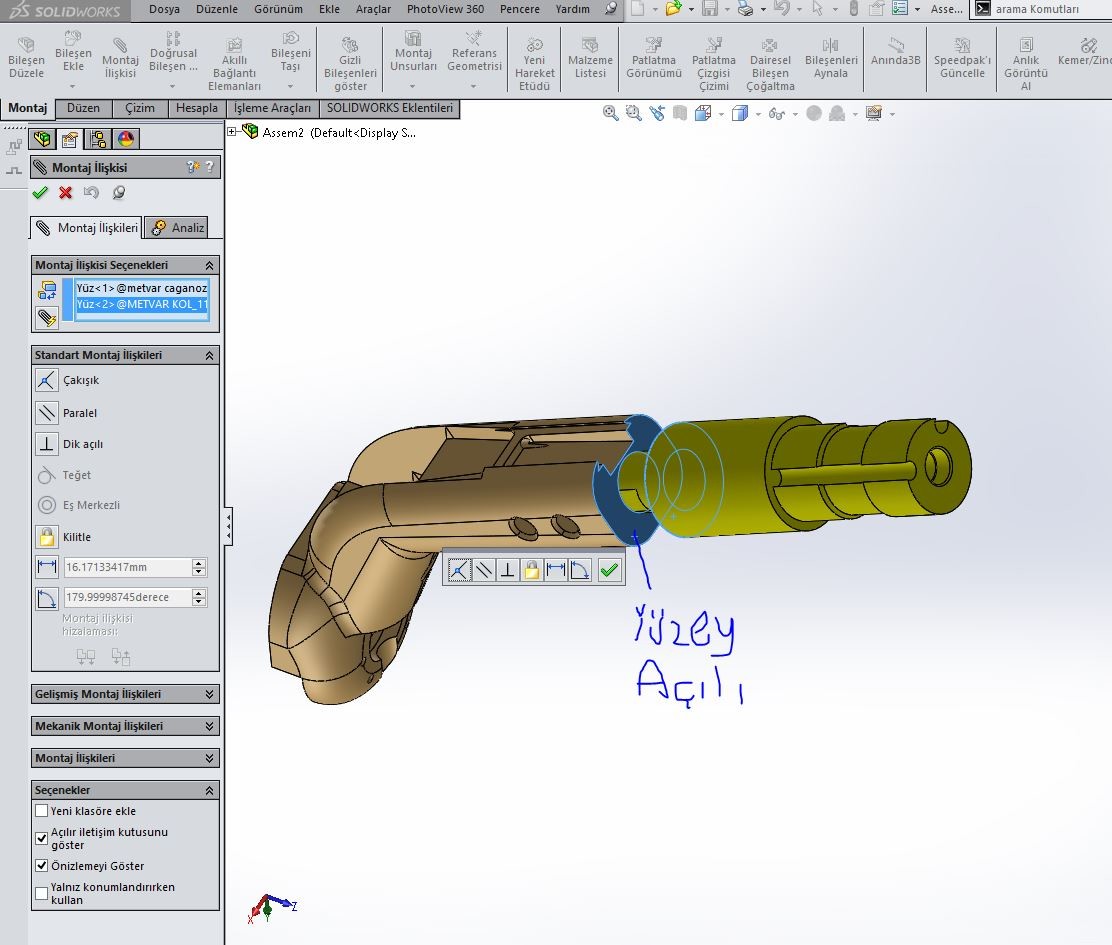This screenshot has height=945, width=1112.
Task: Click the Kilitle lock mate icon
Action: pyautogui.click(x=47, y=537)
